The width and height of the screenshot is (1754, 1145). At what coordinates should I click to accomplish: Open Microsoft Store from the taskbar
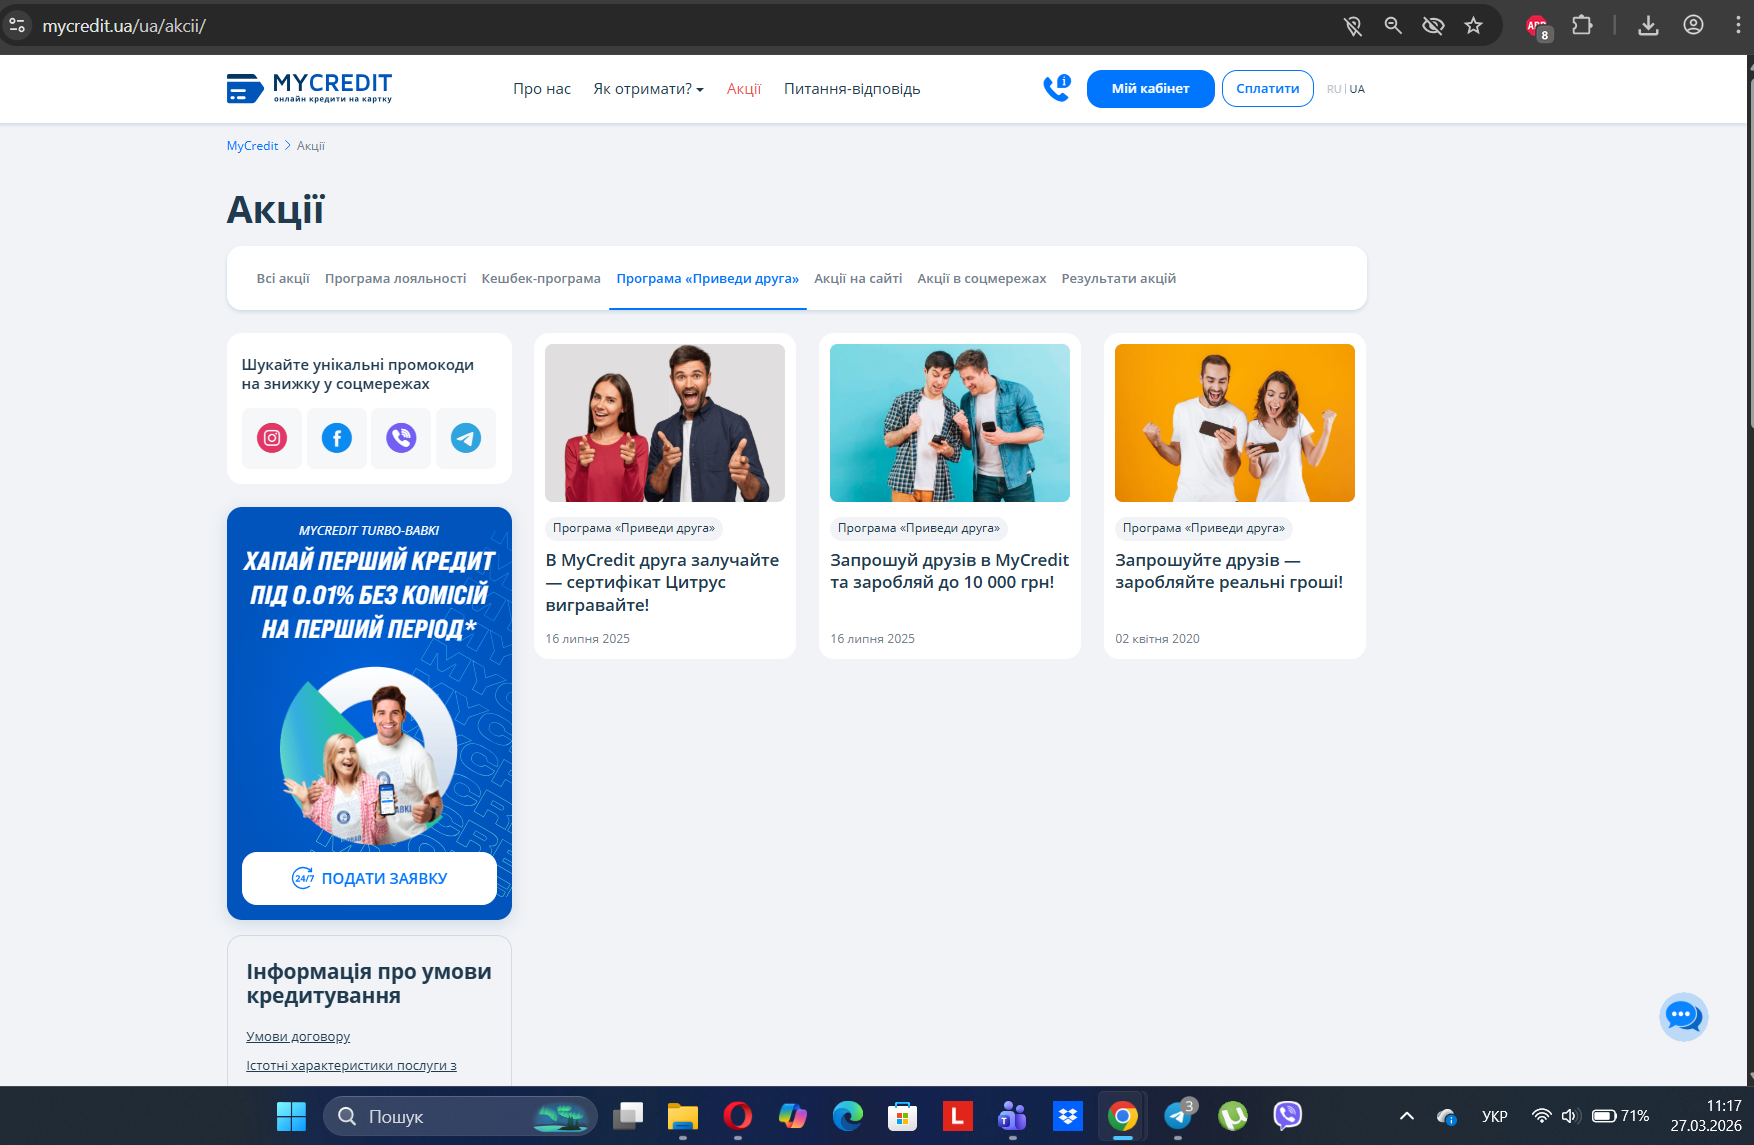tap(903, 1116)
